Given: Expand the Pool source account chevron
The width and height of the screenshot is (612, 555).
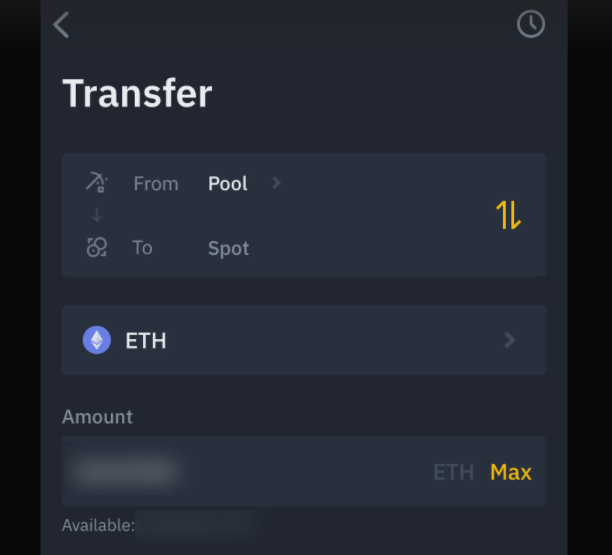Looking at the screenshot, I should click(276, 183).
